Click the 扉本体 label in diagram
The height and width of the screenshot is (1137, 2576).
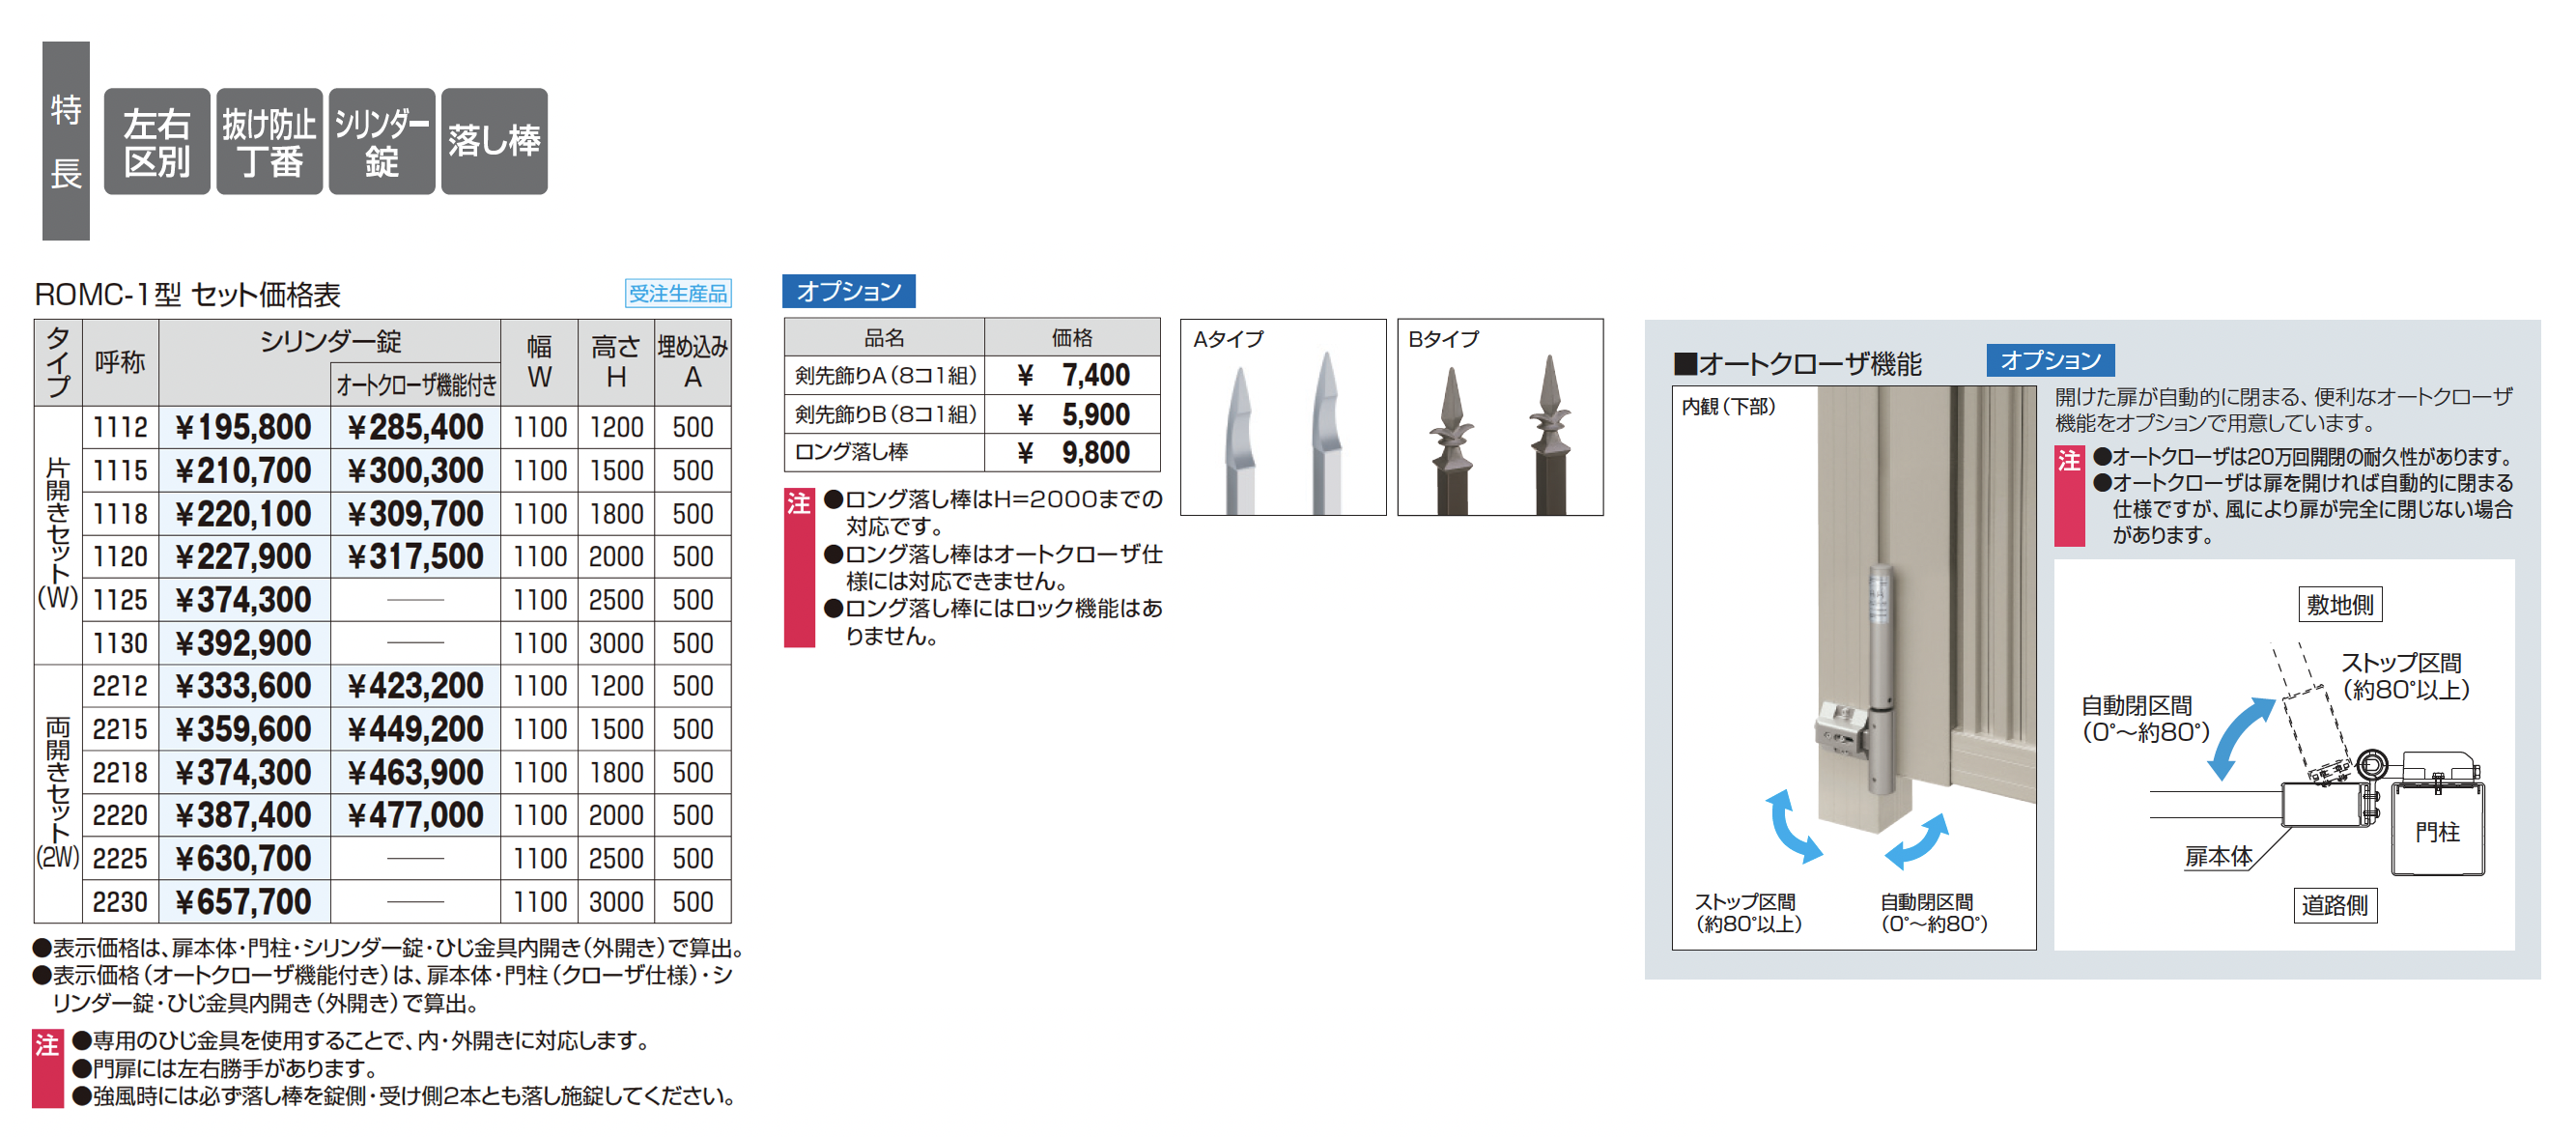(2219, 856)
